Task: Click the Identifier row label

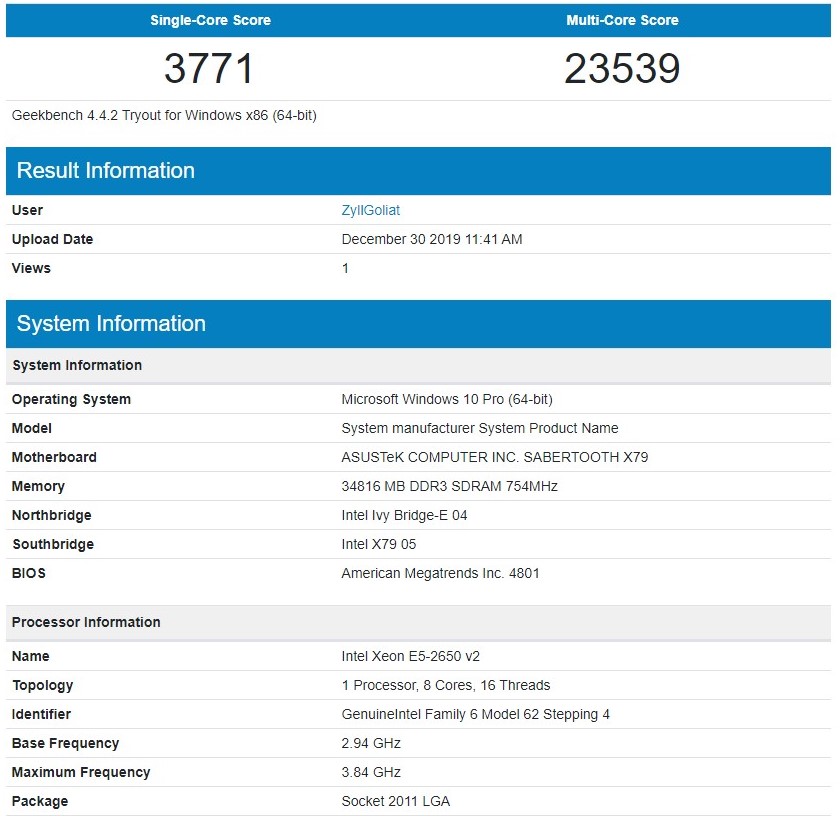Action: coord(41,714)
